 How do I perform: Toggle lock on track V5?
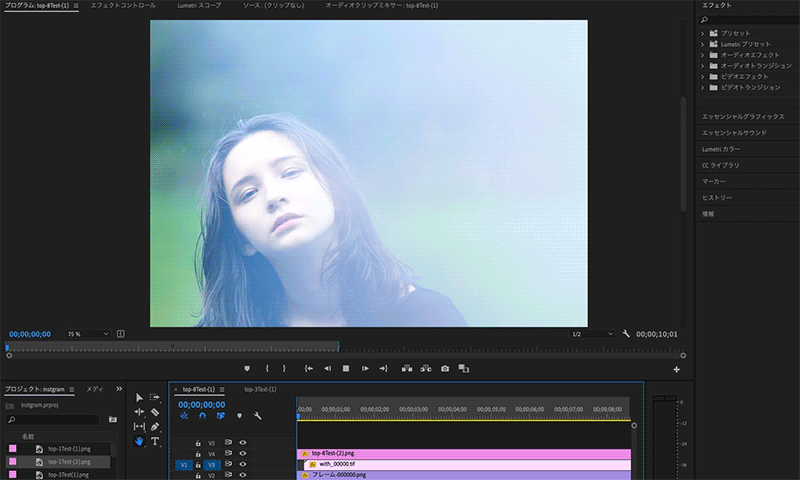tap(198, 443)
